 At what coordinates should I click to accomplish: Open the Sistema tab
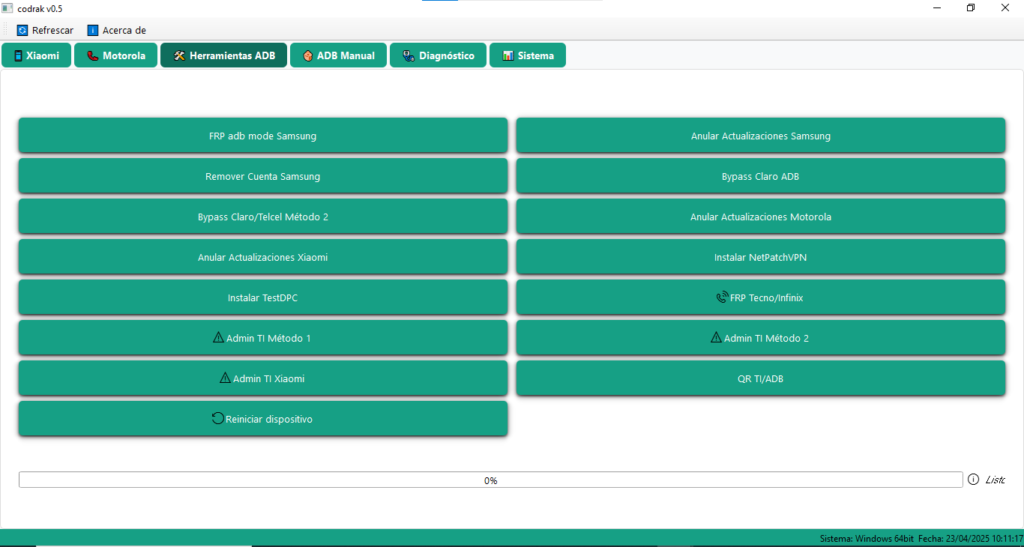point(528,56)
